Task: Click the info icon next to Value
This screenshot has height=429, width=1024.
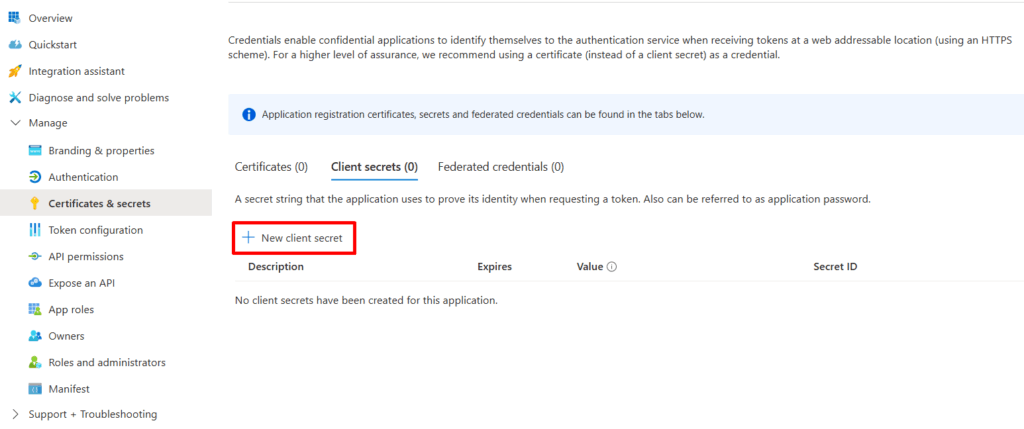Action: pyautogui.click(x=611, y=267)
